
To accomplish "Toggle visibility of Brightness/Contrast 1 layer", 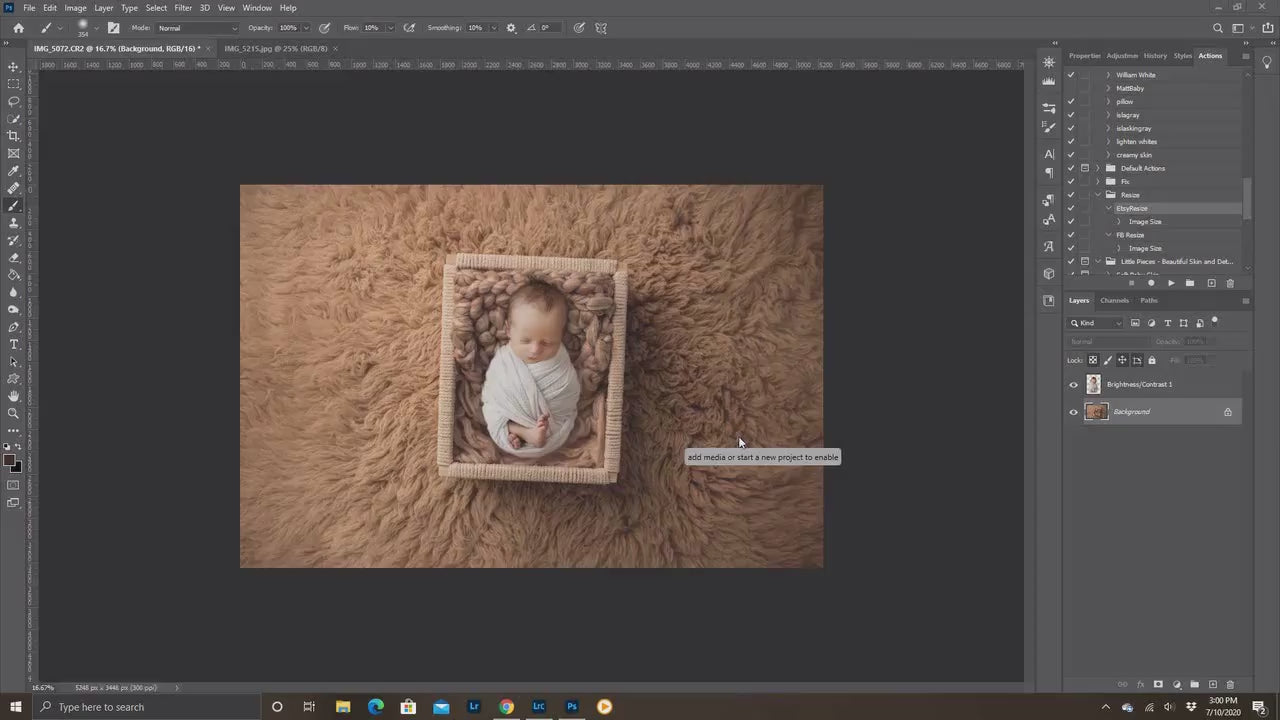I will click(x=1073, y=384).
